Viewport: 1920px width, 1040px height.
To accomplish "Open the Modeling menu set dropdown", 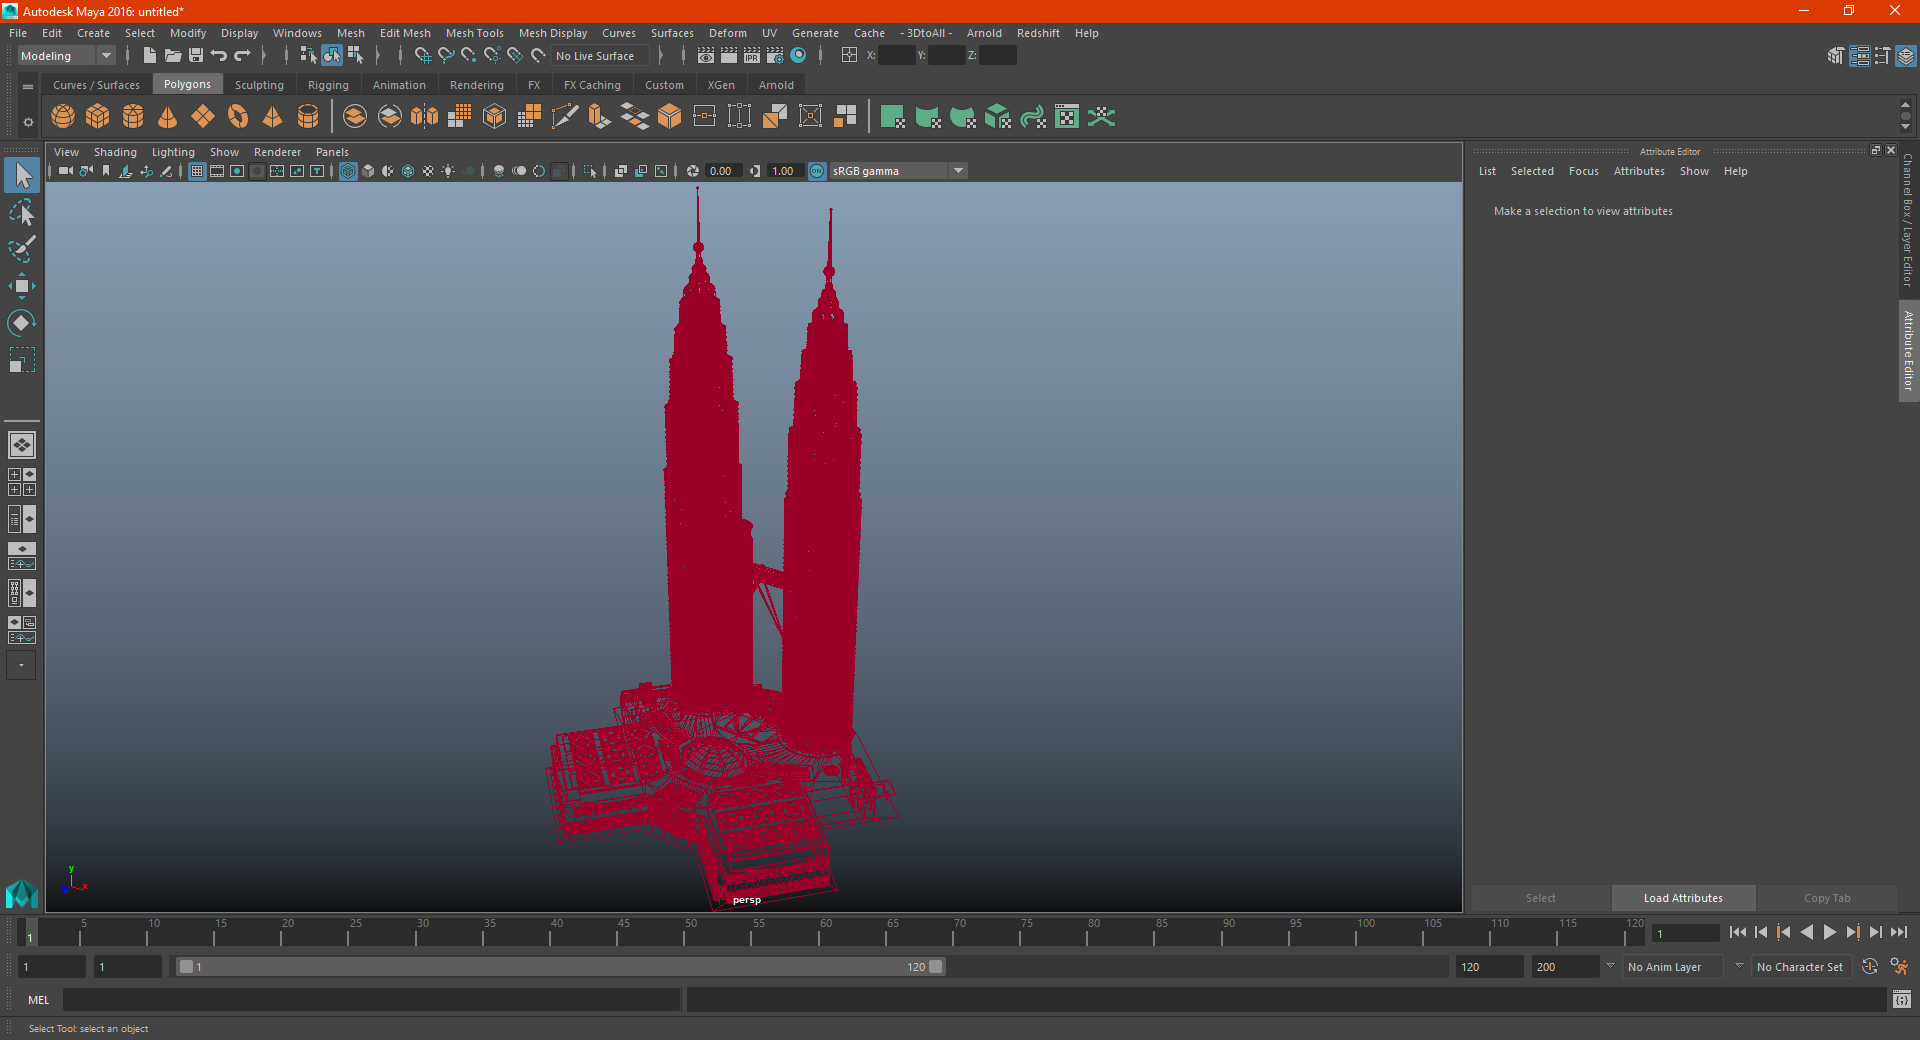I will pyautogui.click(x=66, y=56).
